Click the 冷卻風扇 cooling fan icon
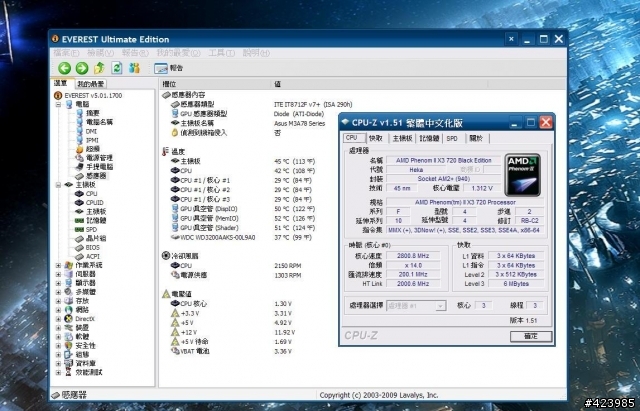The height and width of the screenshot is (411, 640). [166, 256]
